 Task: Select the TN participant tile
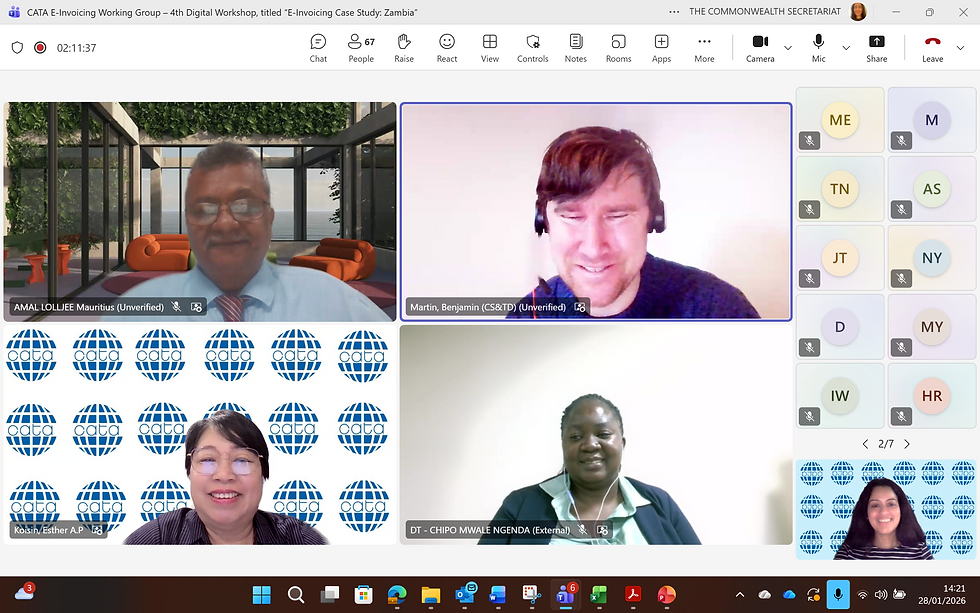point(840,189)
